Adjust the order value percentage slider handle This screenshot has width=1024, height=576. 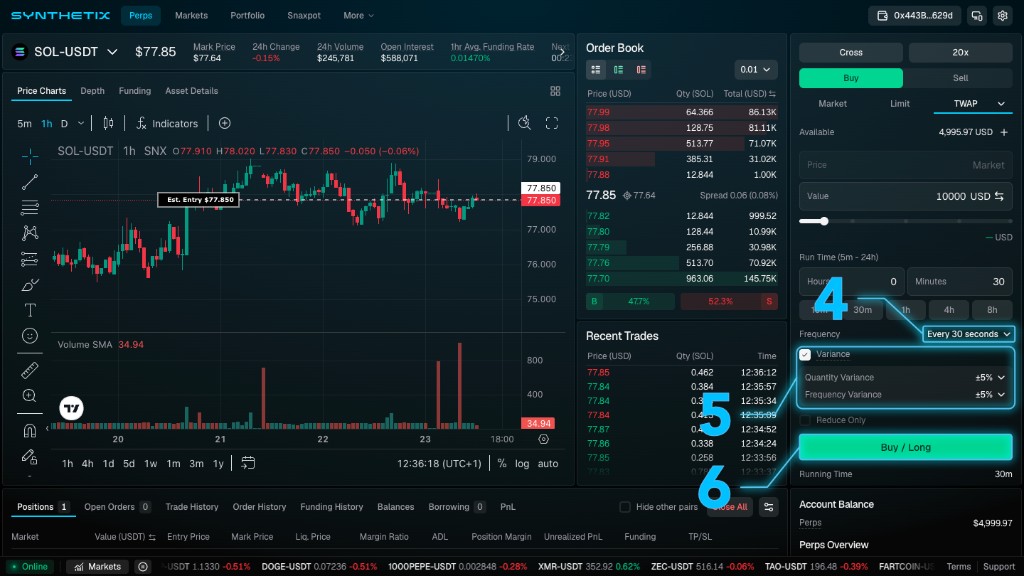(x=824, y=221)
